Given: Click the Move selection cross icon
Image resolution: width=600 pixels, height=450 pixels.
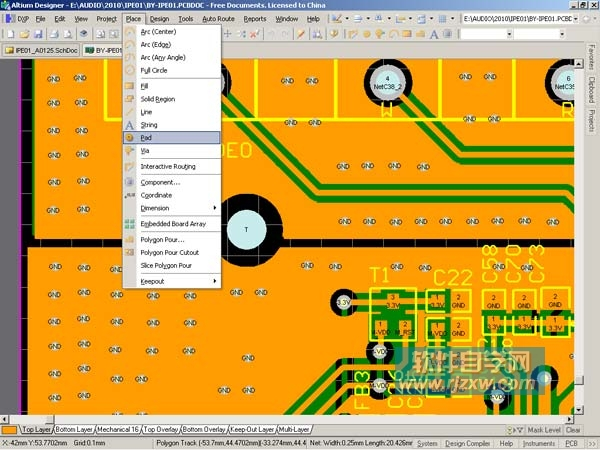Looking at the screenshot, I should pyautogui.click(x=228, y=34).
